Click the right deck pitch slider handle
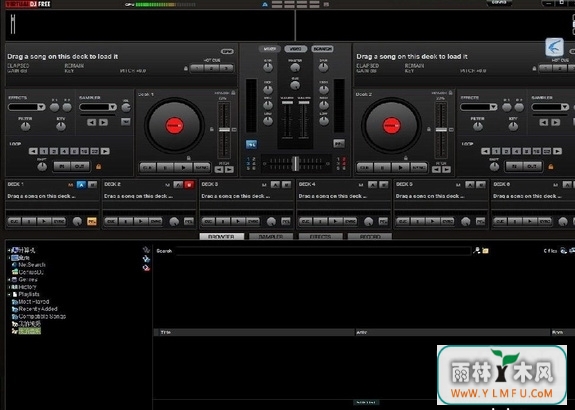The height and width of the screenshot is (410, 575). 441,130
